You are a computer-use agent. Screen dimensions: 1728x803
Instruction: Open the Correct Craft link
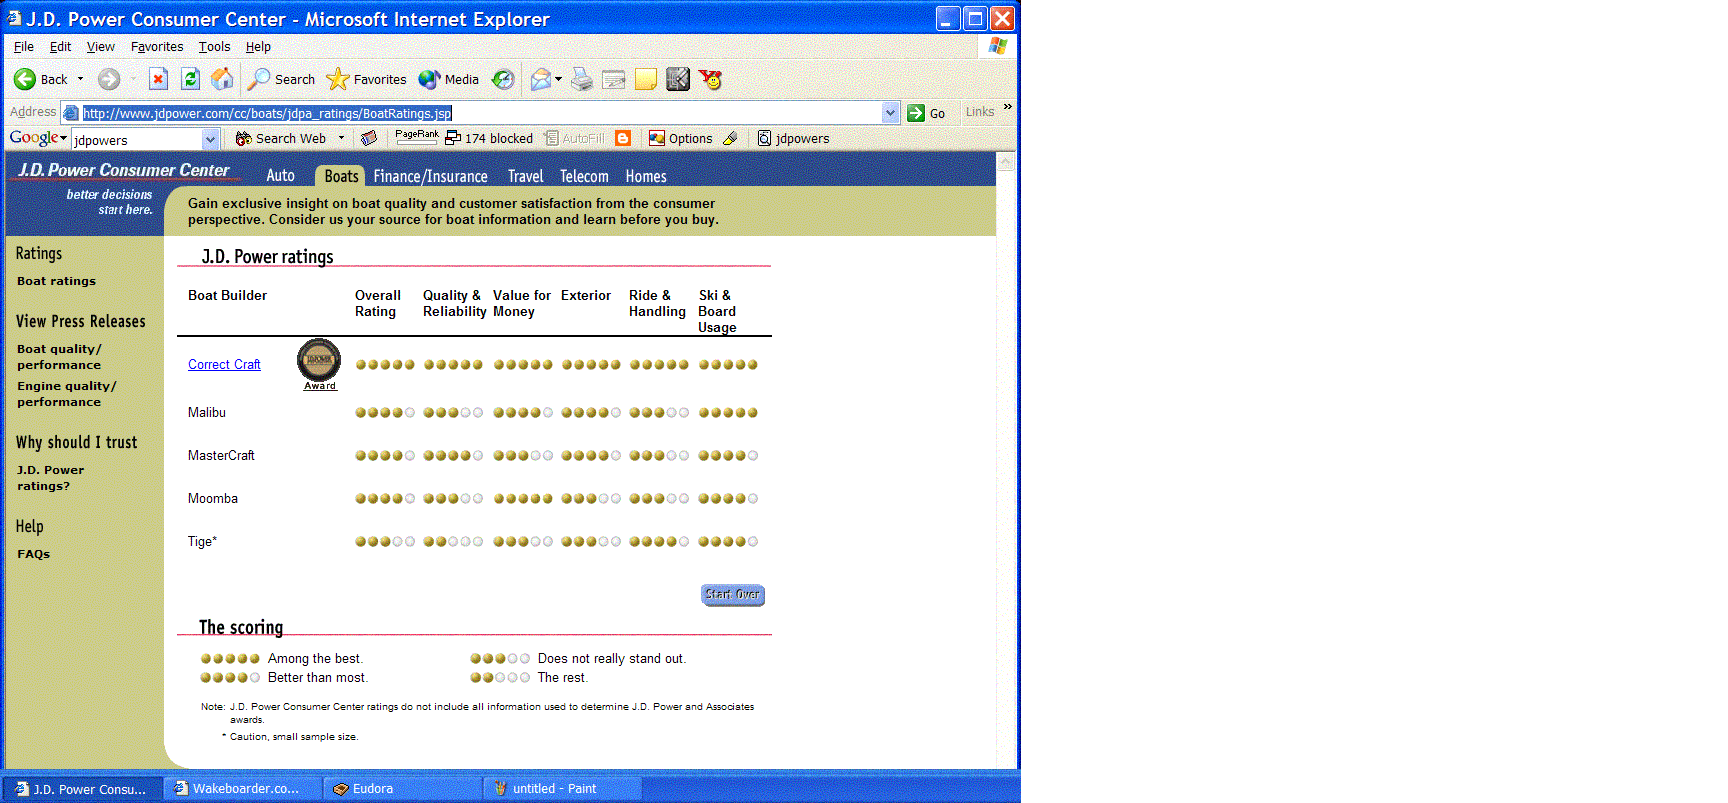pos(224,364)
